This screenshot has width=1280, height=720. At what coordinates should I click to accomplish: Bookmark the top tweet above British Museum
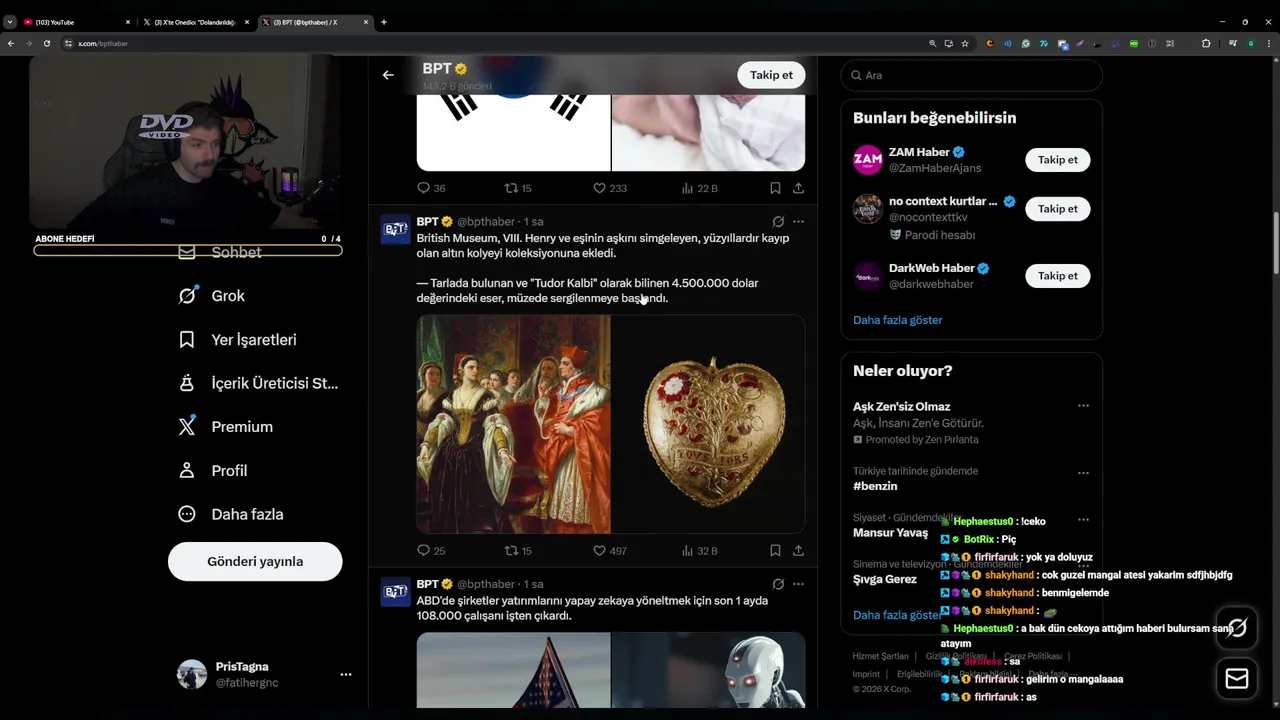775,188
